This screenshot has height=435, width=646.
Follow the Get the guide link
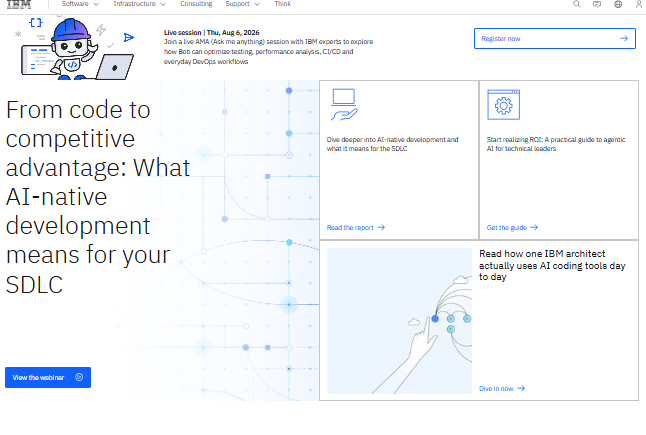pos(512,227)
